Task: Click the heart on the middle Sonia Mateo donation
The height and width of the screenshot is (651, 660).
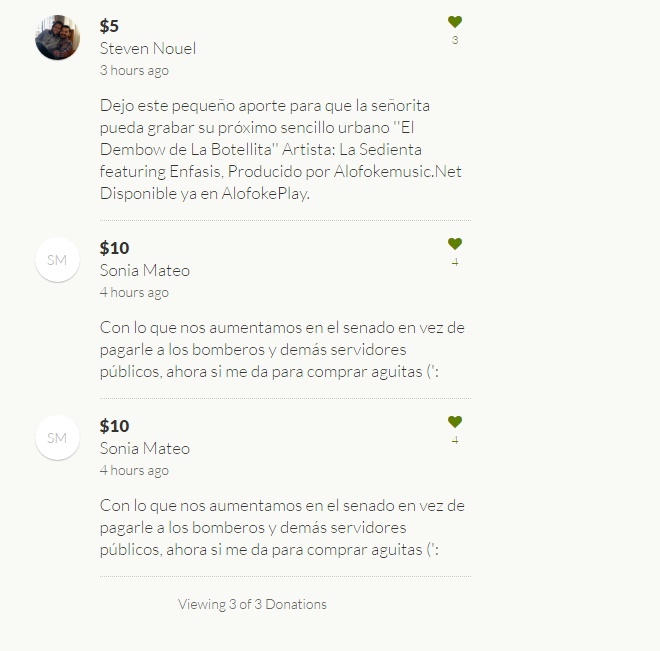Action: pyautogui.click(x=455, y=244)
